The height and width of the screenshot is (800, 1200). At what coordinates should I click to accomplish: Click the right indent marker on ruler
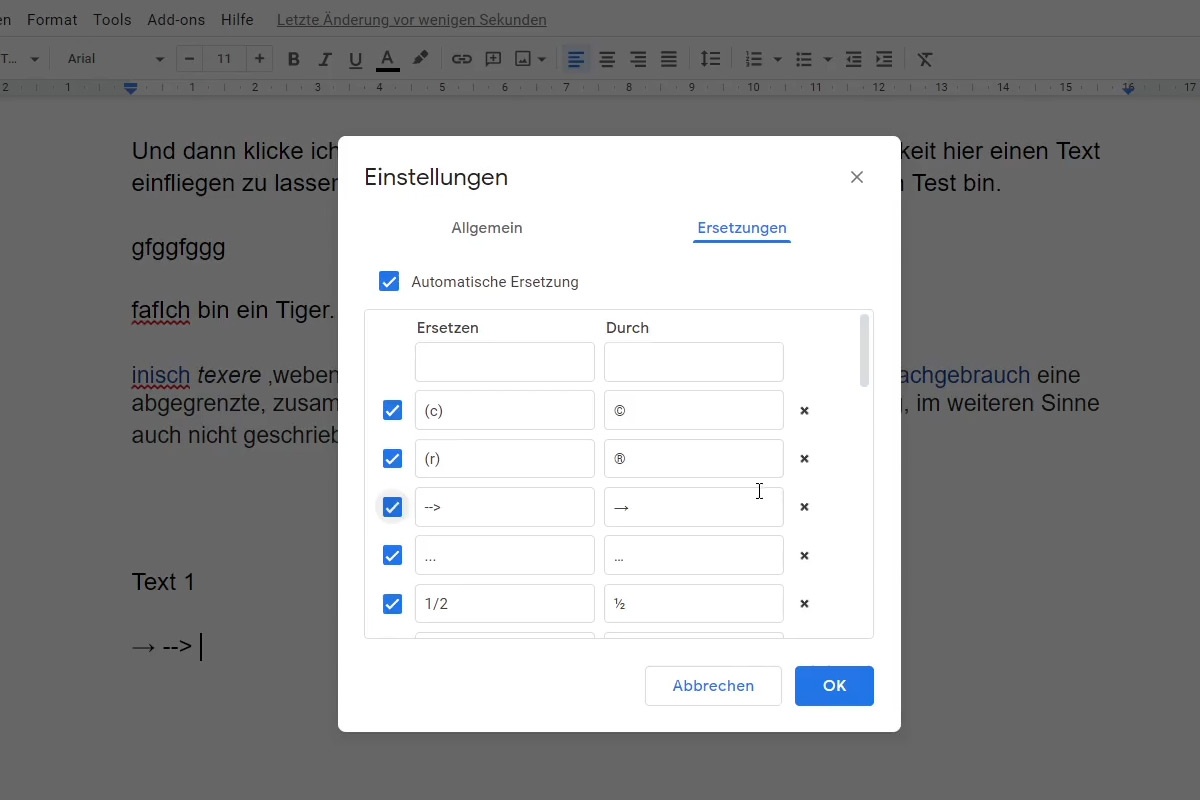1128,89
